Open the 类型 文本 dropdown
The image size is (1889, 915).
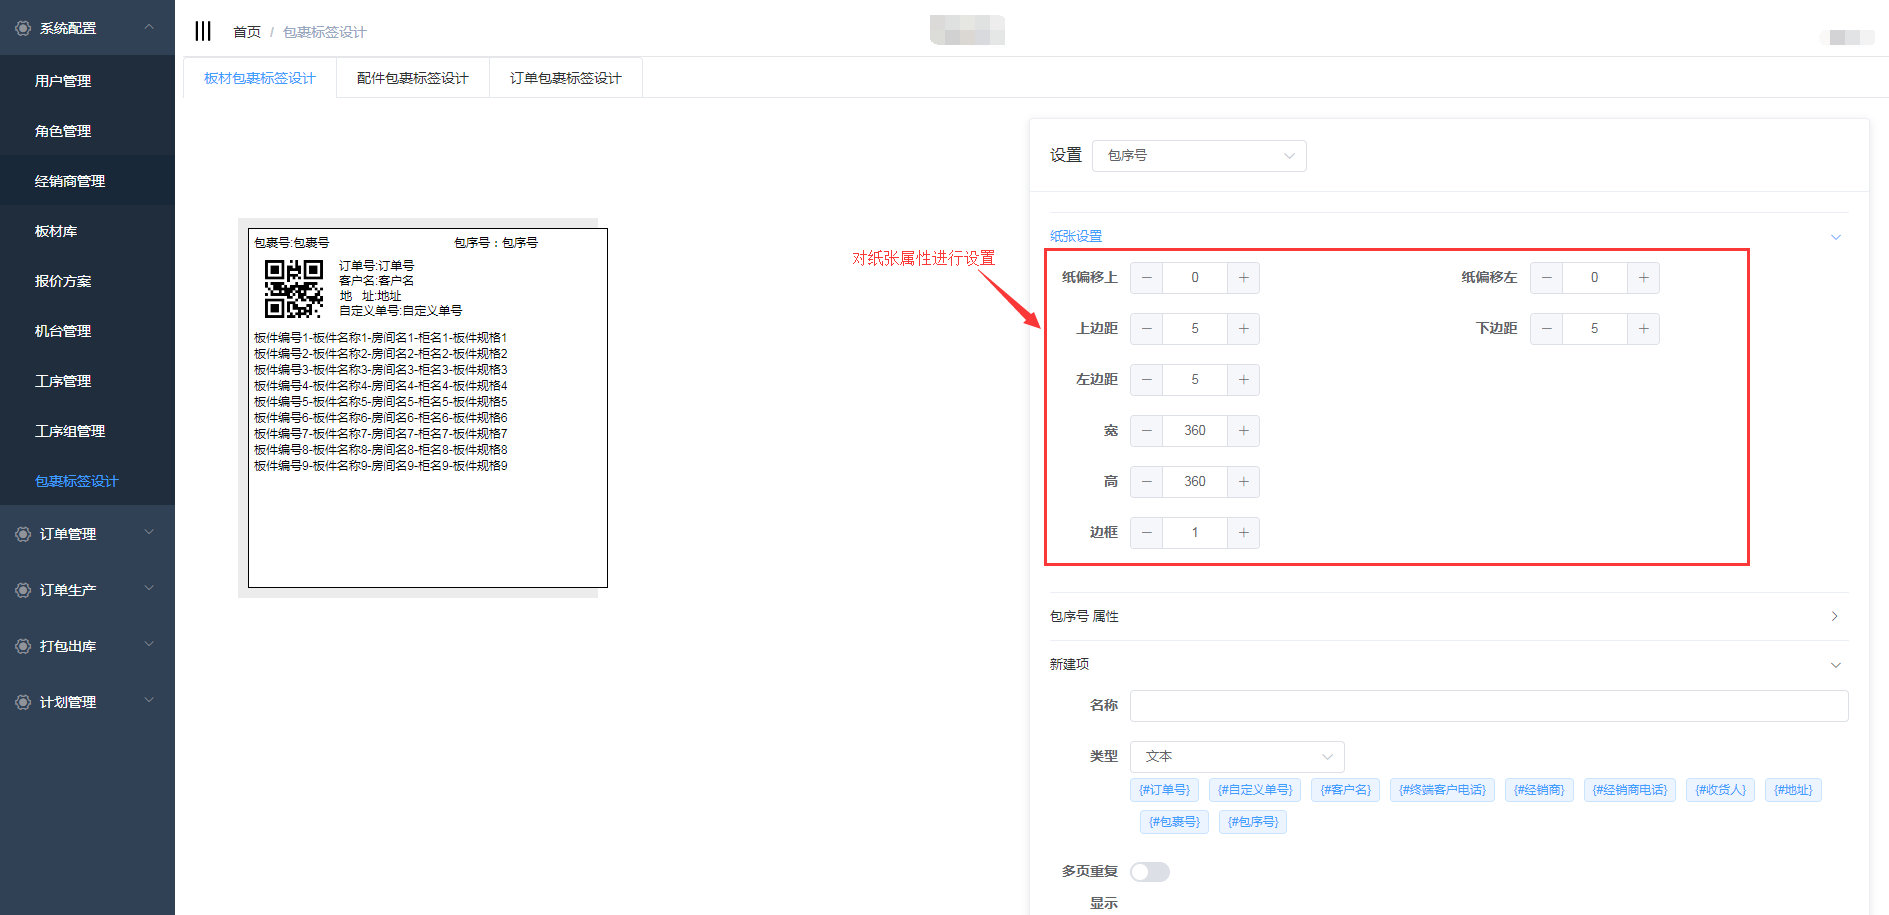[x=1237, y=757]
